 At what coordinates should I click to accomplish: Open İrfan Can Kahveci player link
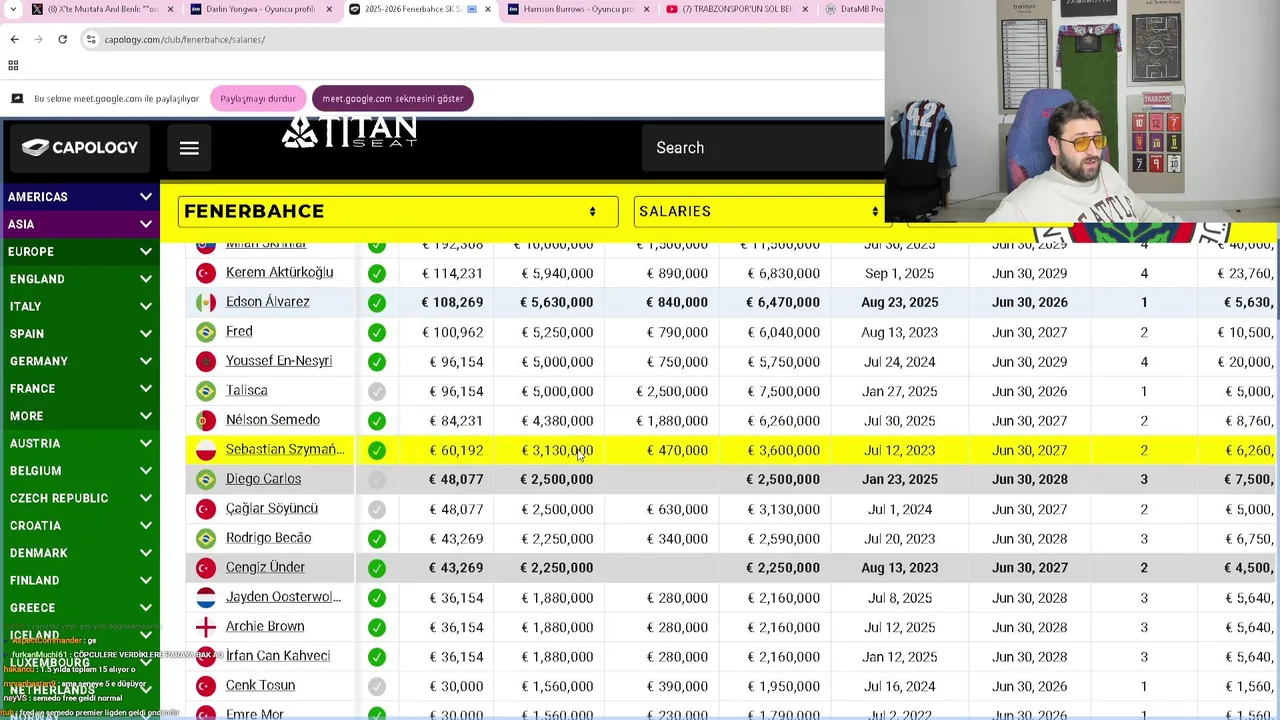click(x=278, y=656)
